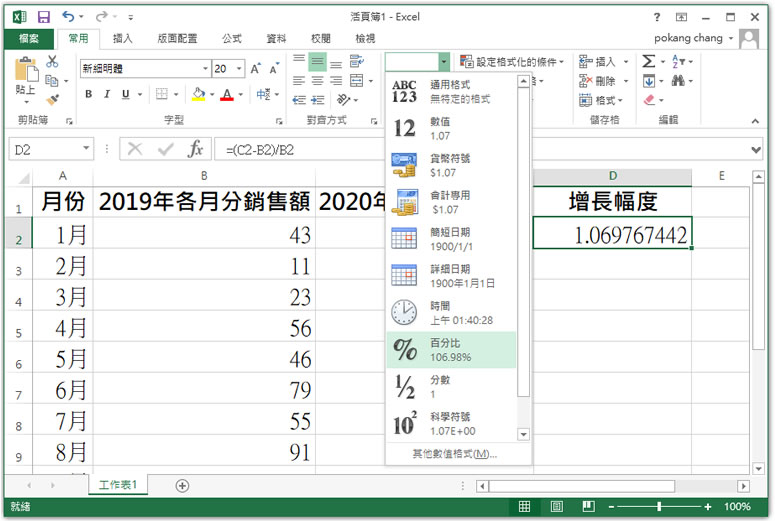Toggle center horizontal alignment
Image resolution: width=775 pixels, height=521 pixels.
(317, 81)
